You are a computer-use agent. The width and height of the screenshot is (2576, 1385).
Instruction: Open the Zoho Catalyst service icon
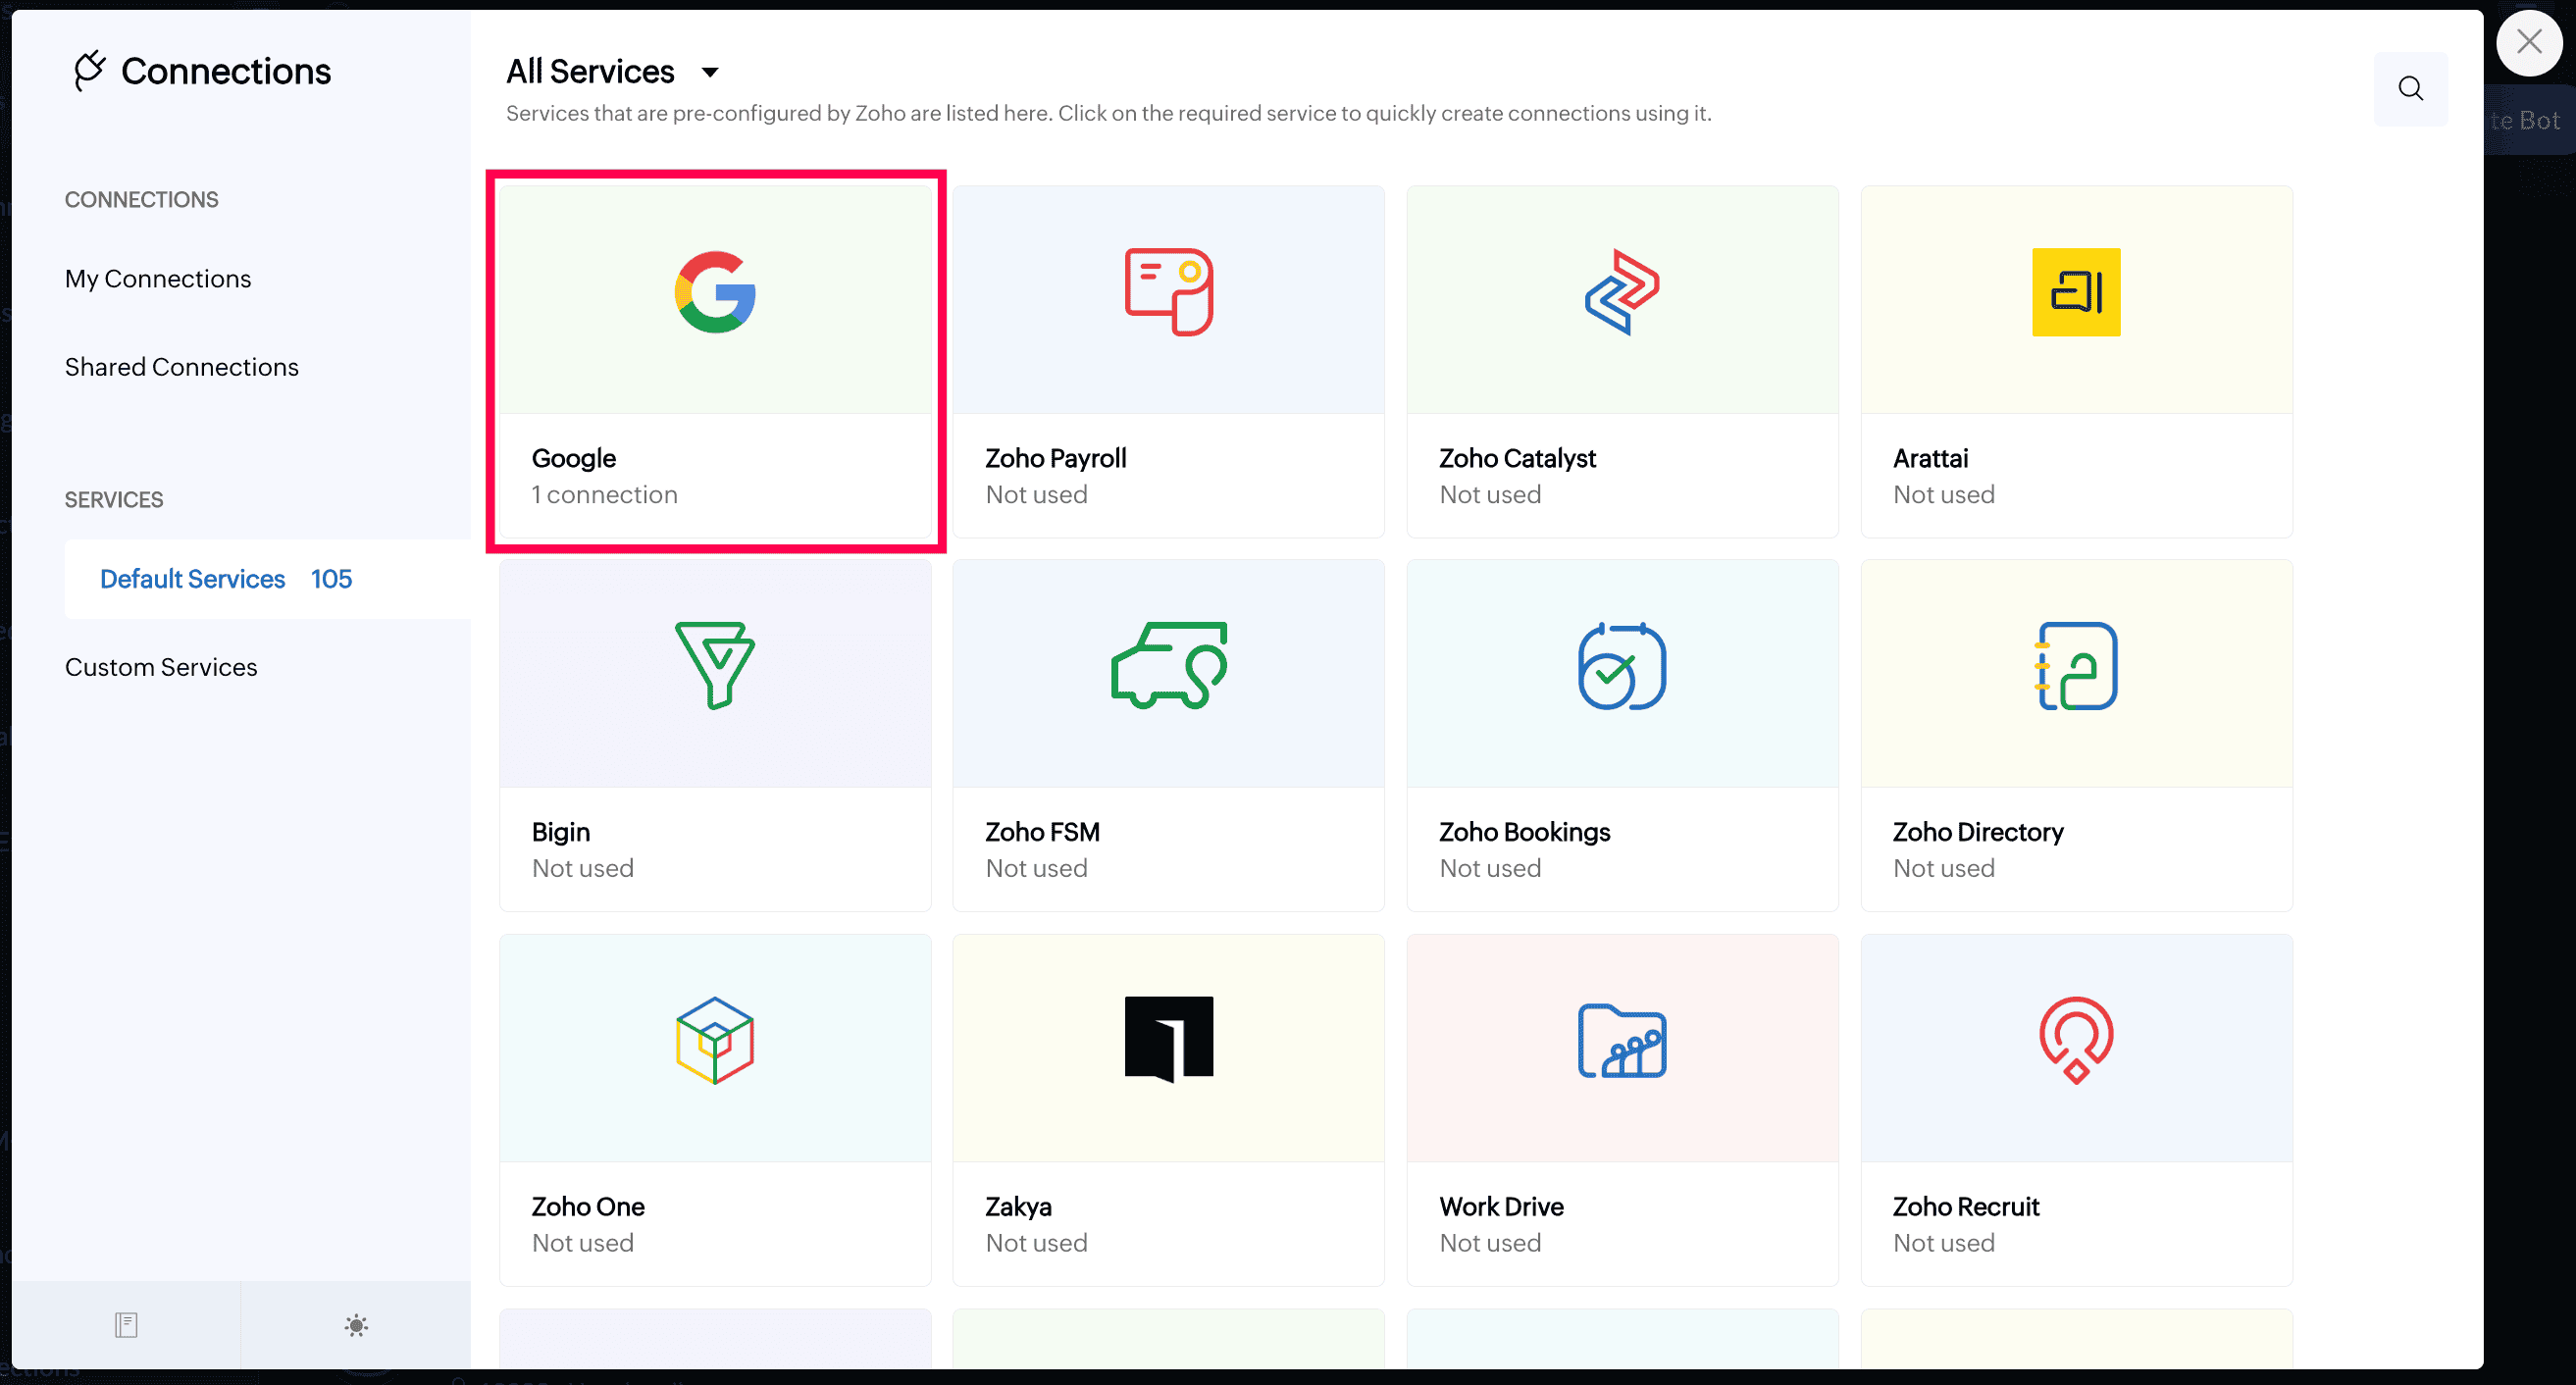tap(1622, 292)
